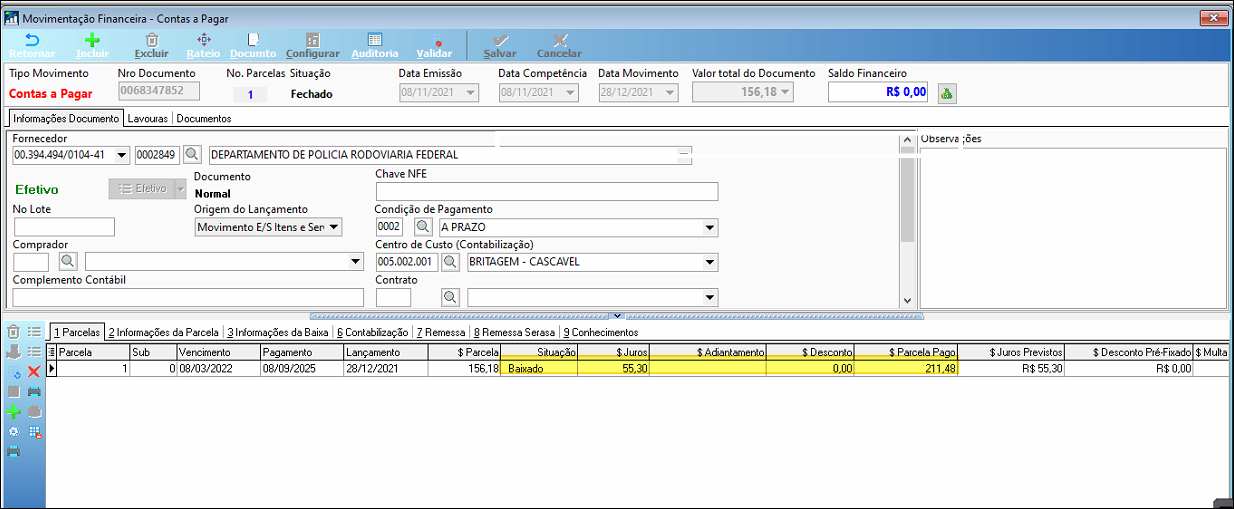Click the Comprador search magnifier
The height and width of the screenshot is (509, 1234).
68,262
